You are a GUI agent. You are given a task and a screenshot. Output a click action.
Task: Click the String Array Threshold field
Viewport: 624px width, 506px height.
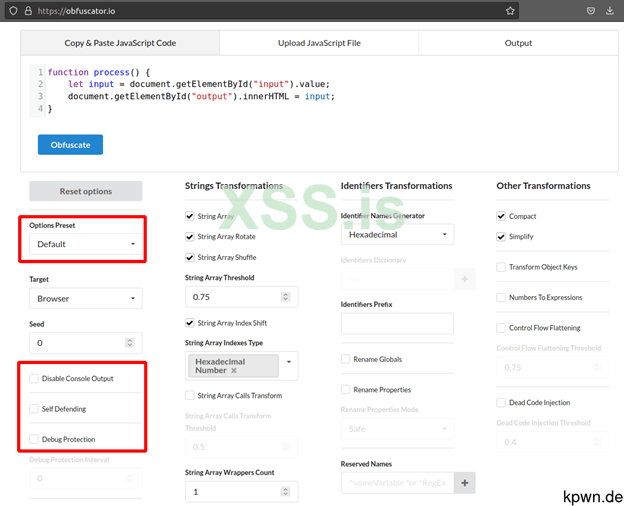242,297
